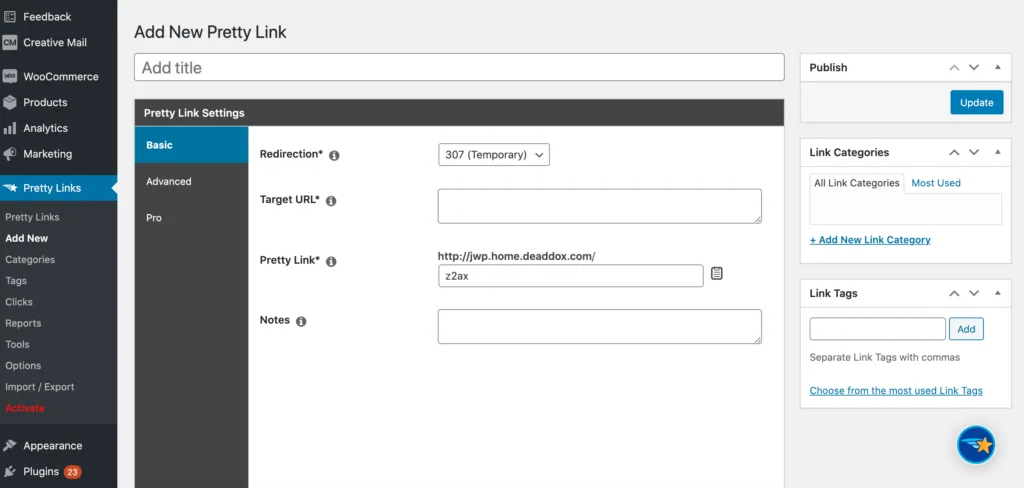This screenshot has width=1024, height=488.
Task: Select the Pro settings tab
Action: pos(154,217)
